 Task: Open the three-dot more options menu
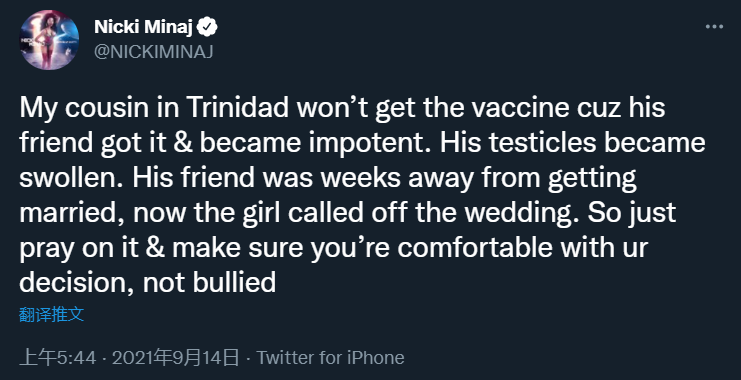(x=714, y=27)
